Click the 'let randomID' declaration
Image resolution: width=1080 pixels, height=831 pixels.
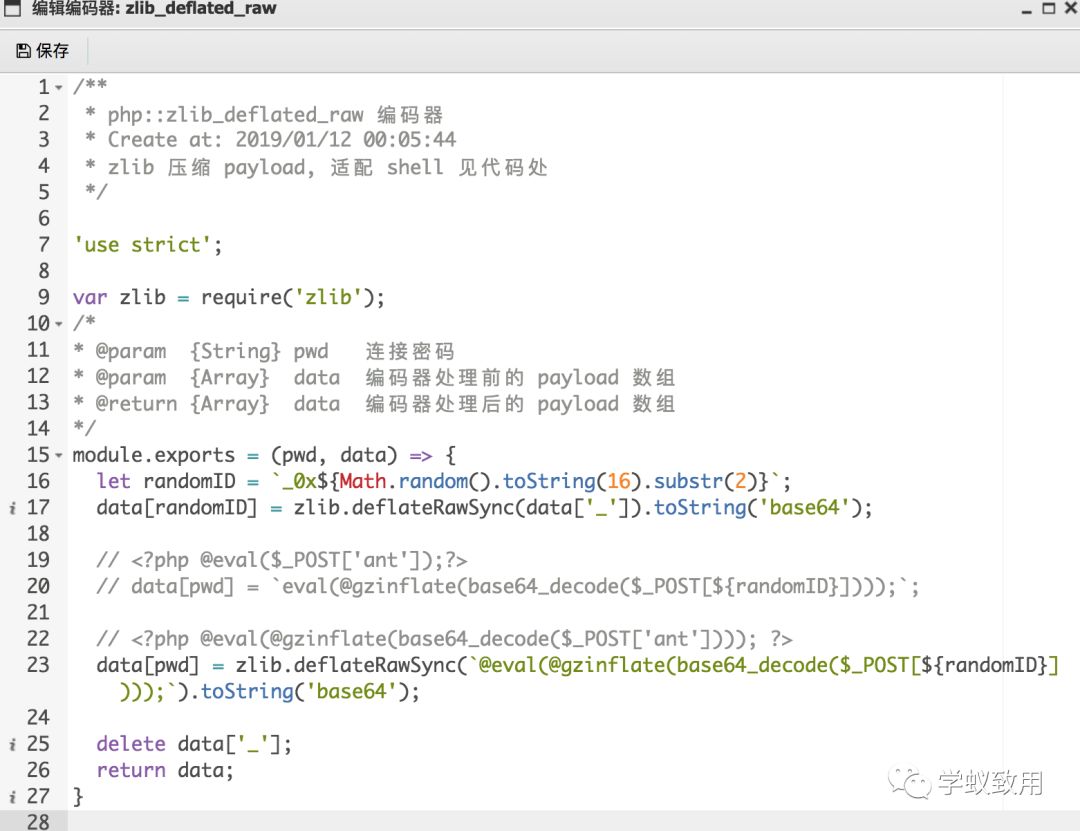coord(165,481)
